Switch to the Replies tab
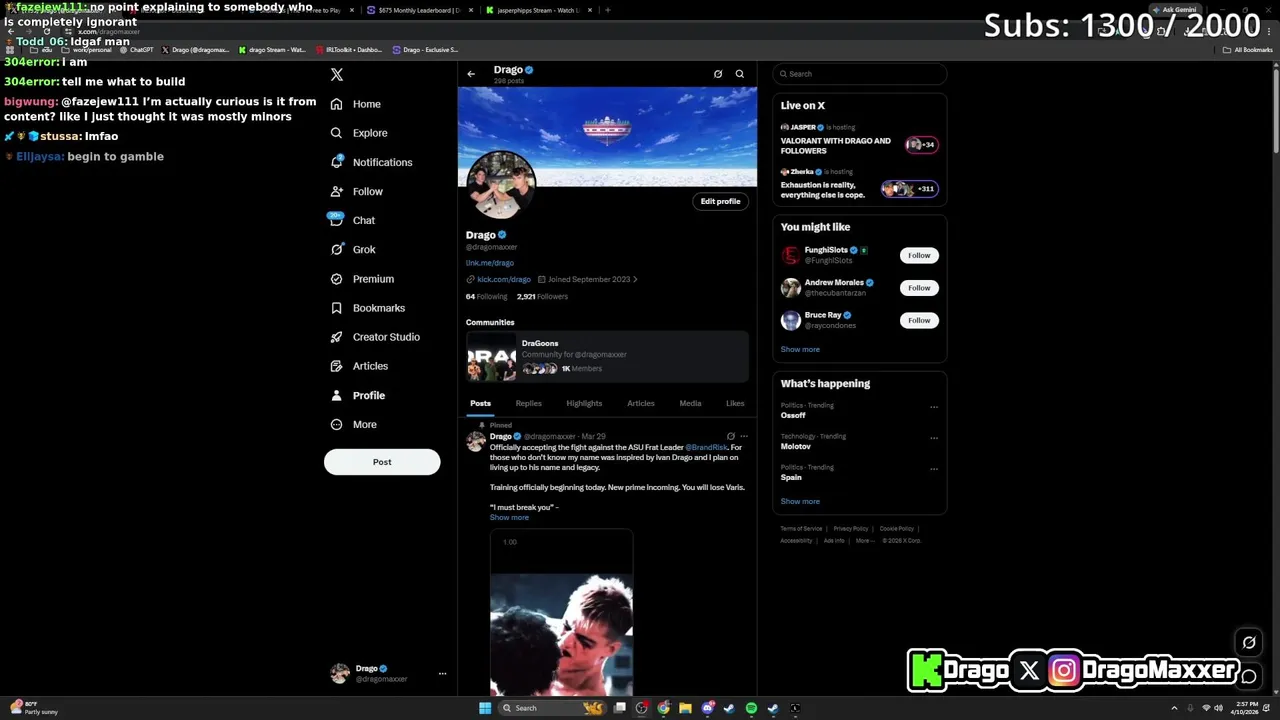 529,403
